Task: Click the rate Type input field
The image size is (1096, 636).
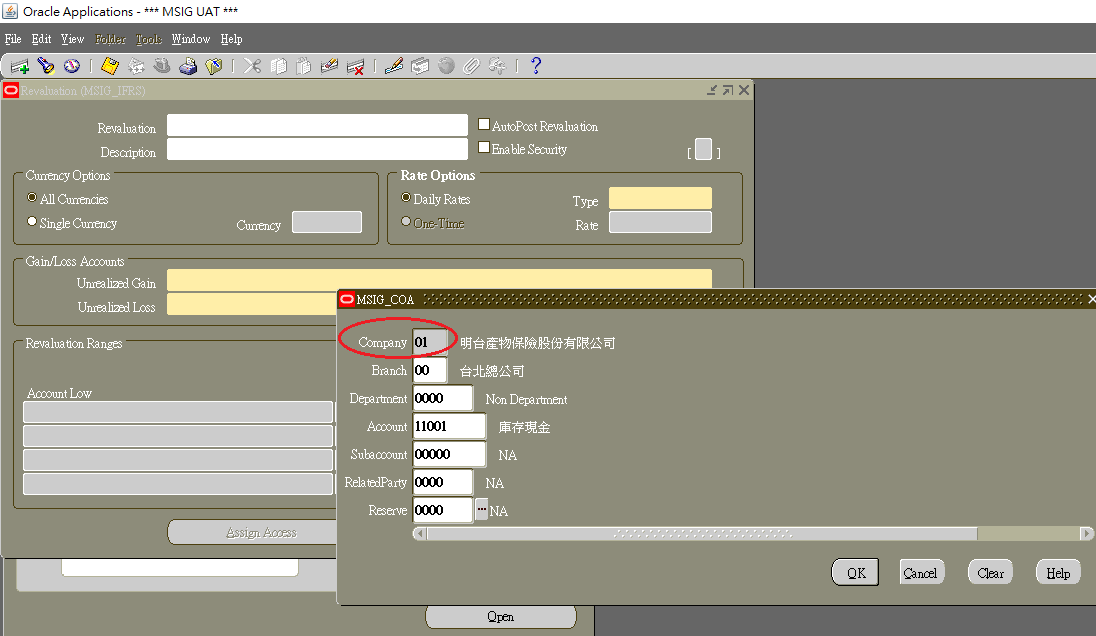Action: click(661, 198)
